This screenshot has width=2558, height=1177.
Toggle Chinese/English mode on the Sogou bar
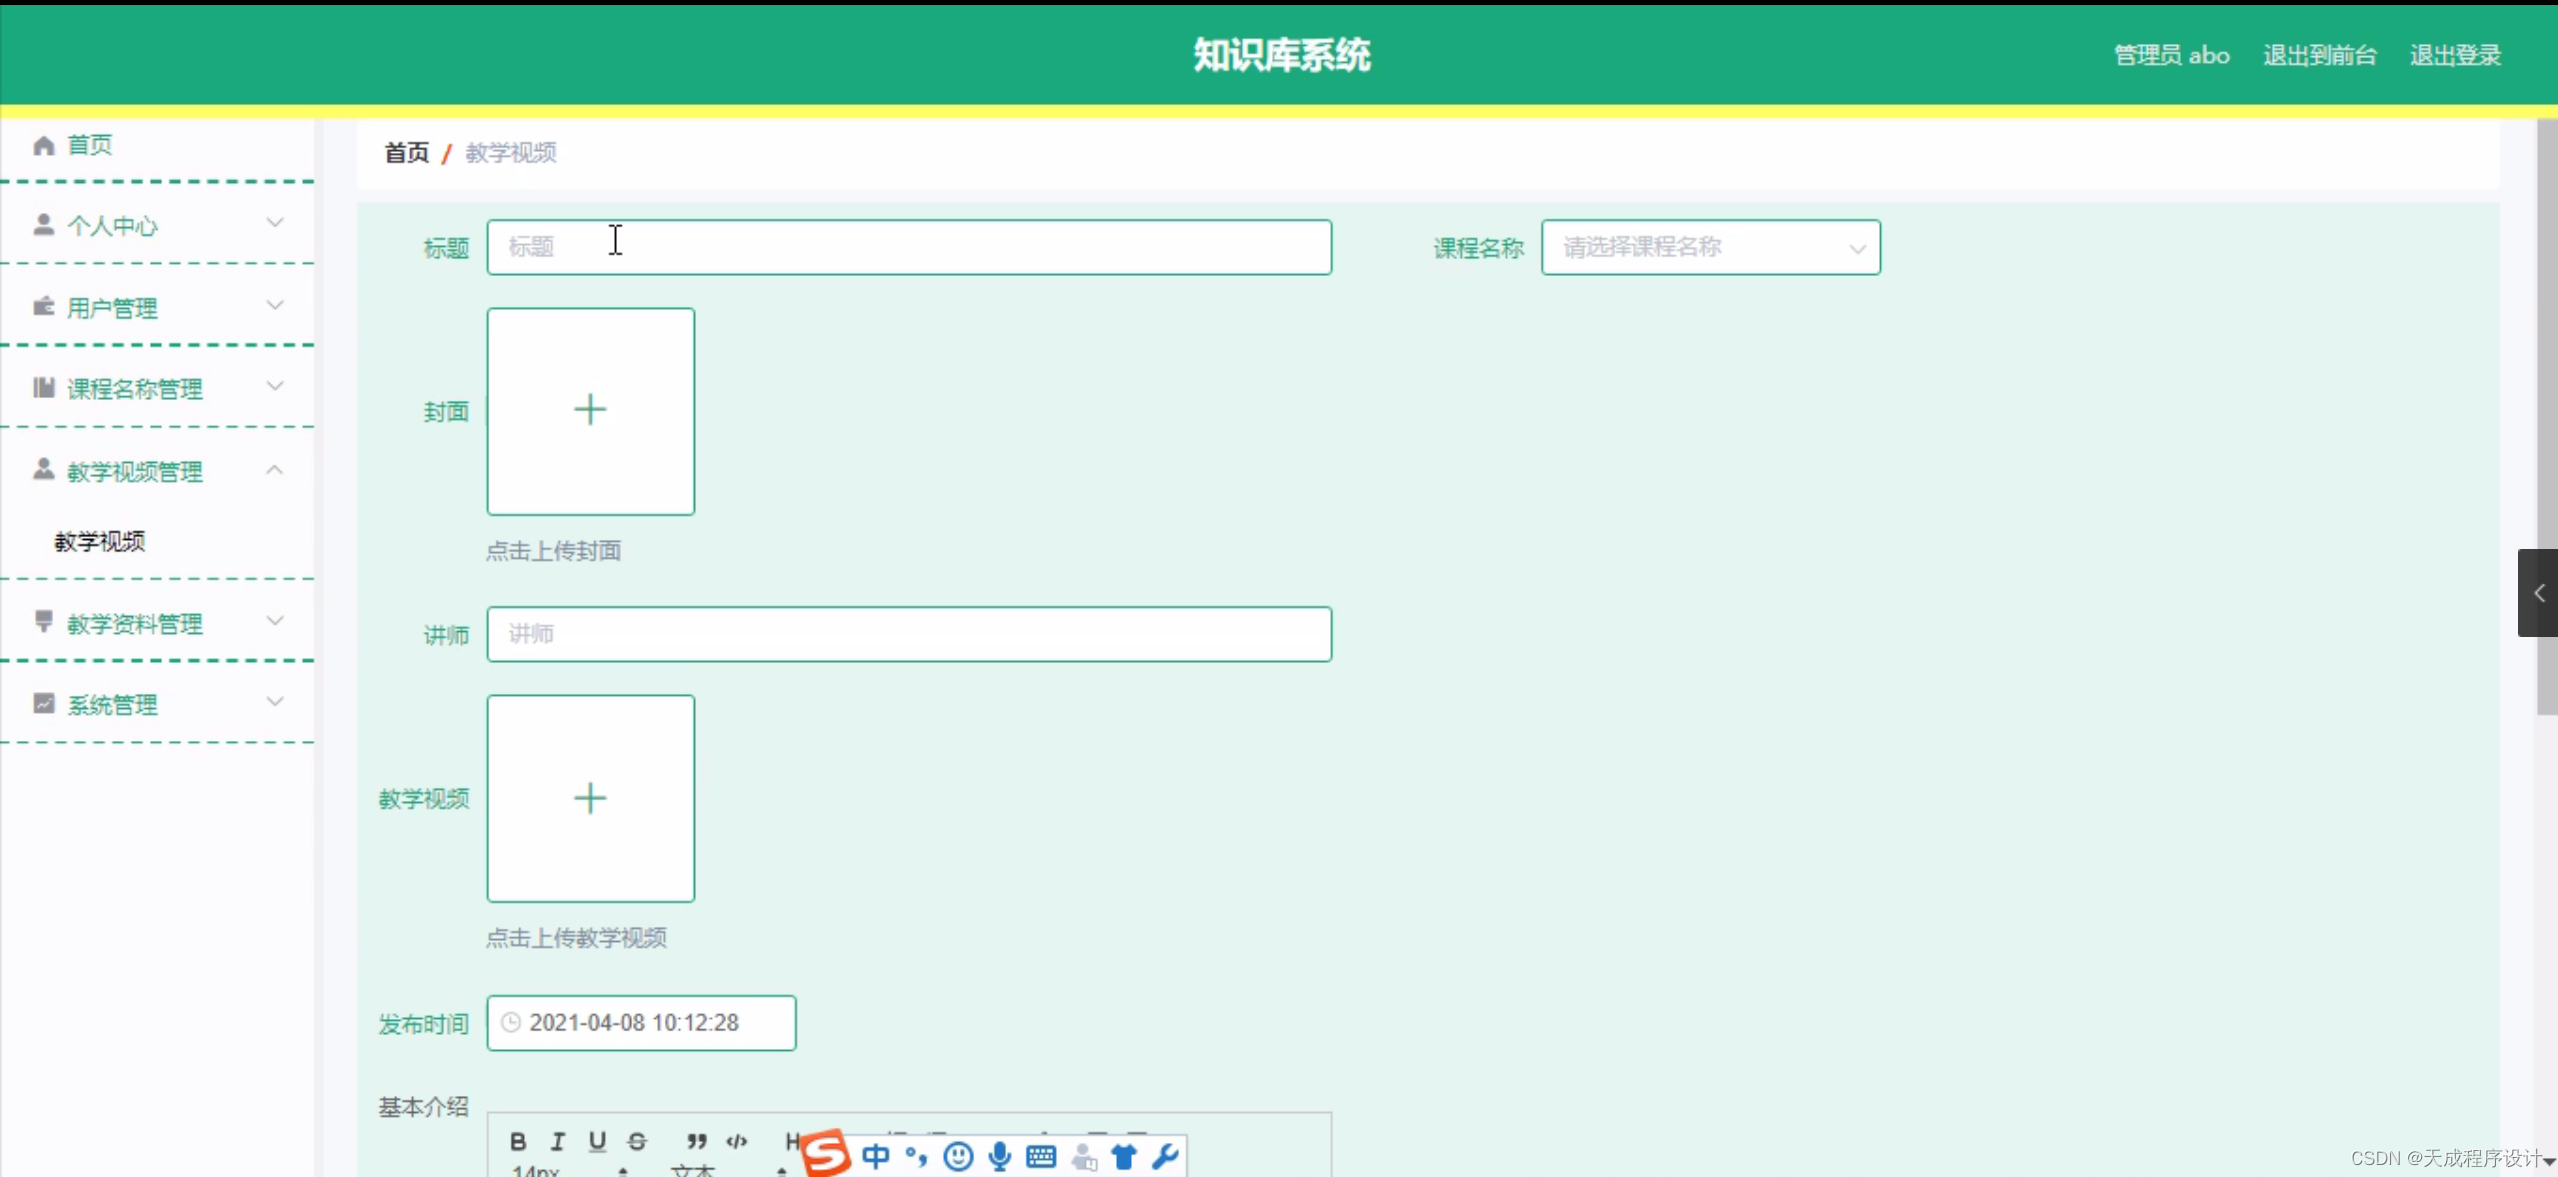click(876, 1156)
